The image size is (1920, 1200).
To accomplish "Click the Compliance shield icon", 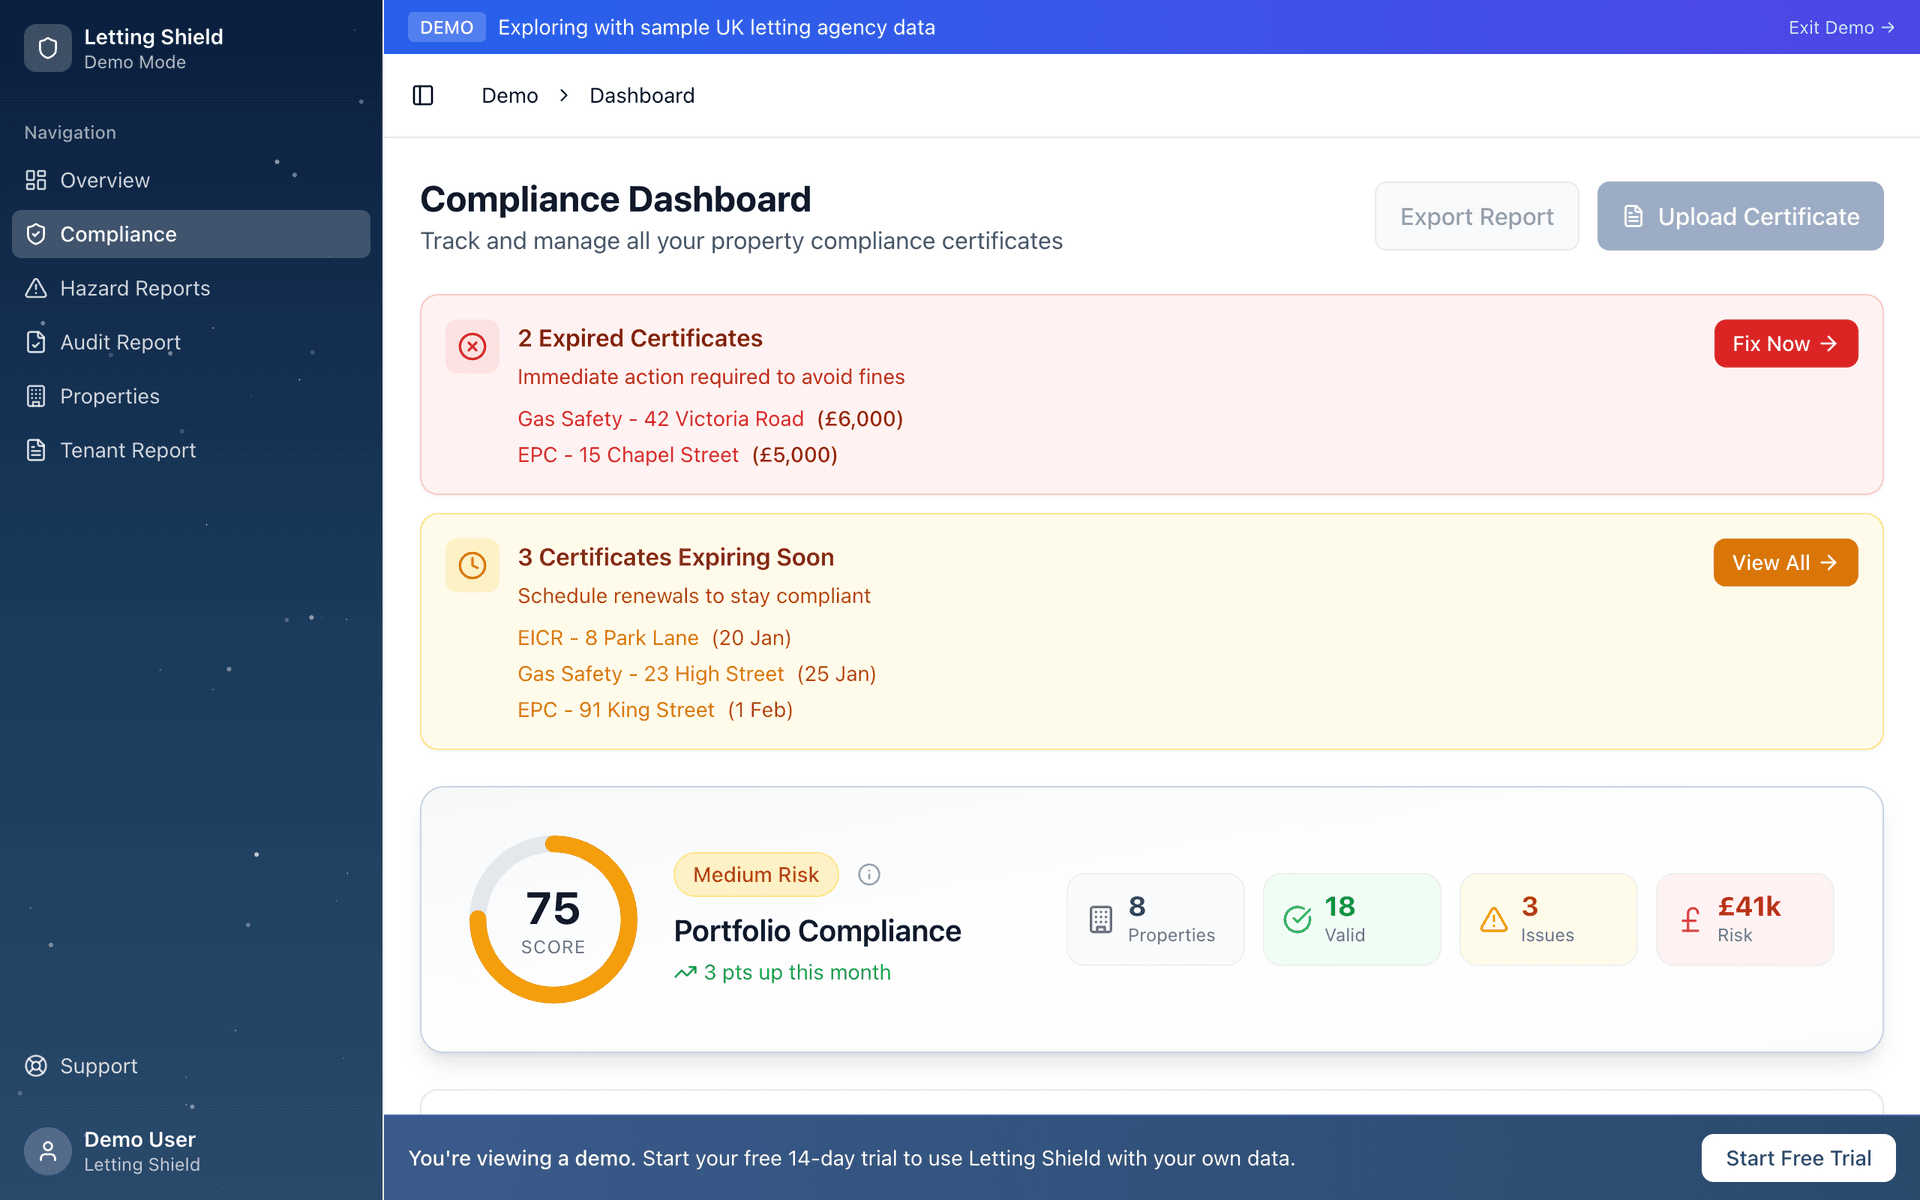I will click(x=36, y=233).
